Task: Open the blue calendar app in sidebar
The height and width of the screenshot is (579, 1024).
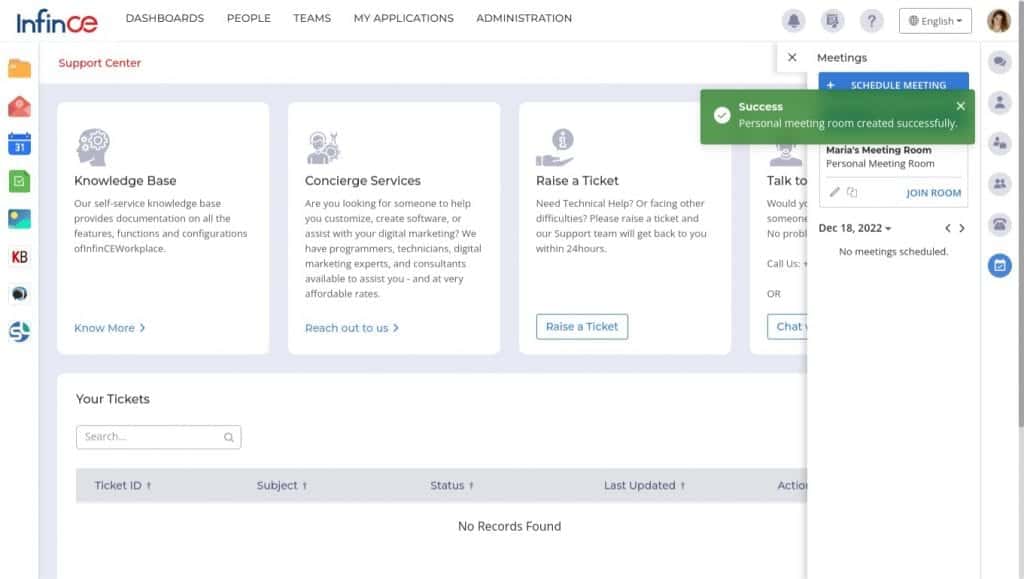Action: coord(20,144)
